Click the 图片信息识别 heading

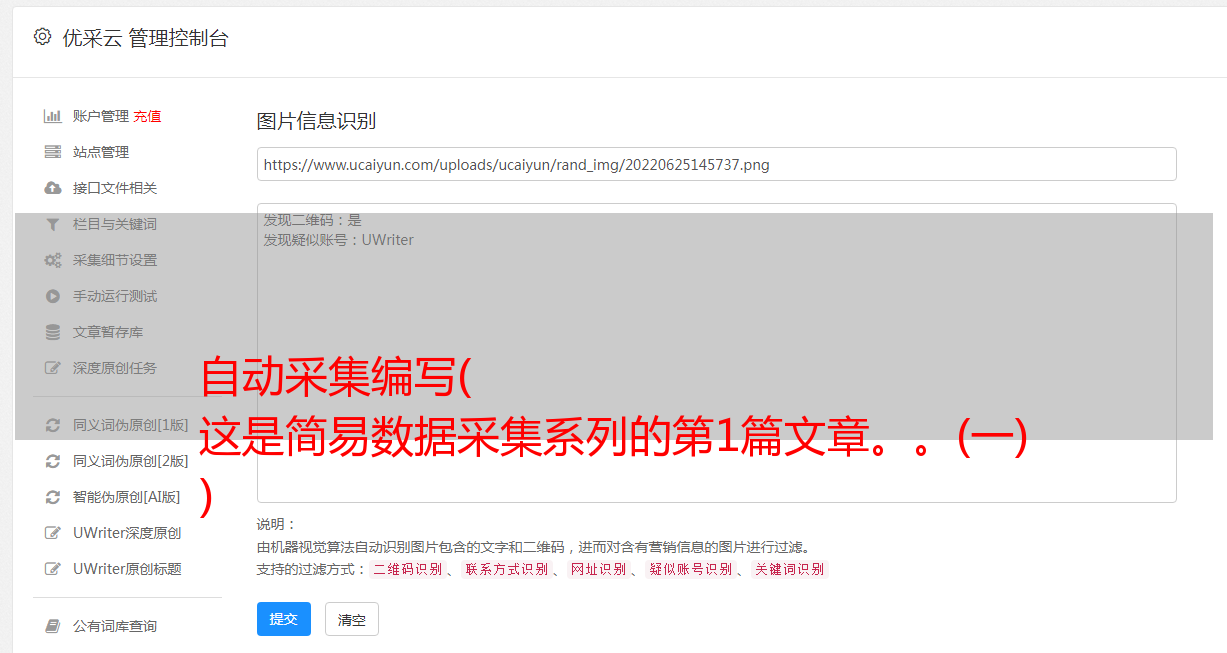point(316,121)
